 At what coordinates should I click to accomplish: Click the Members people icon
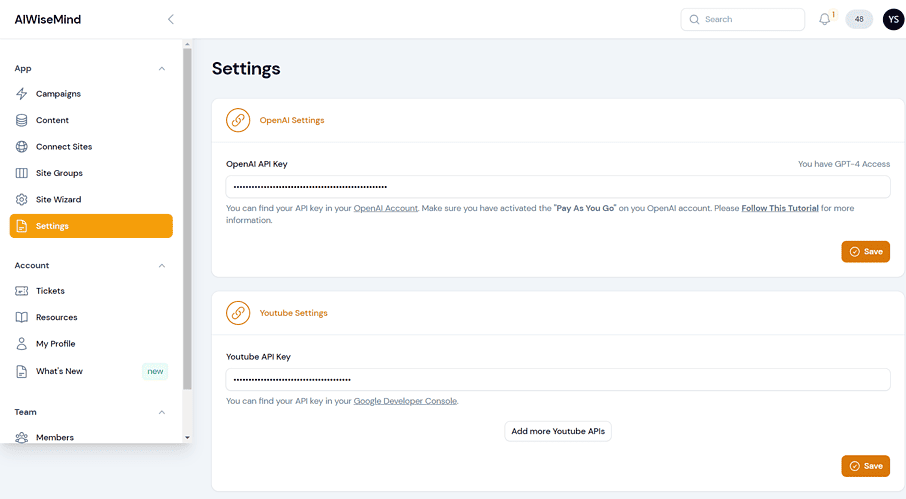click(21, 437)
